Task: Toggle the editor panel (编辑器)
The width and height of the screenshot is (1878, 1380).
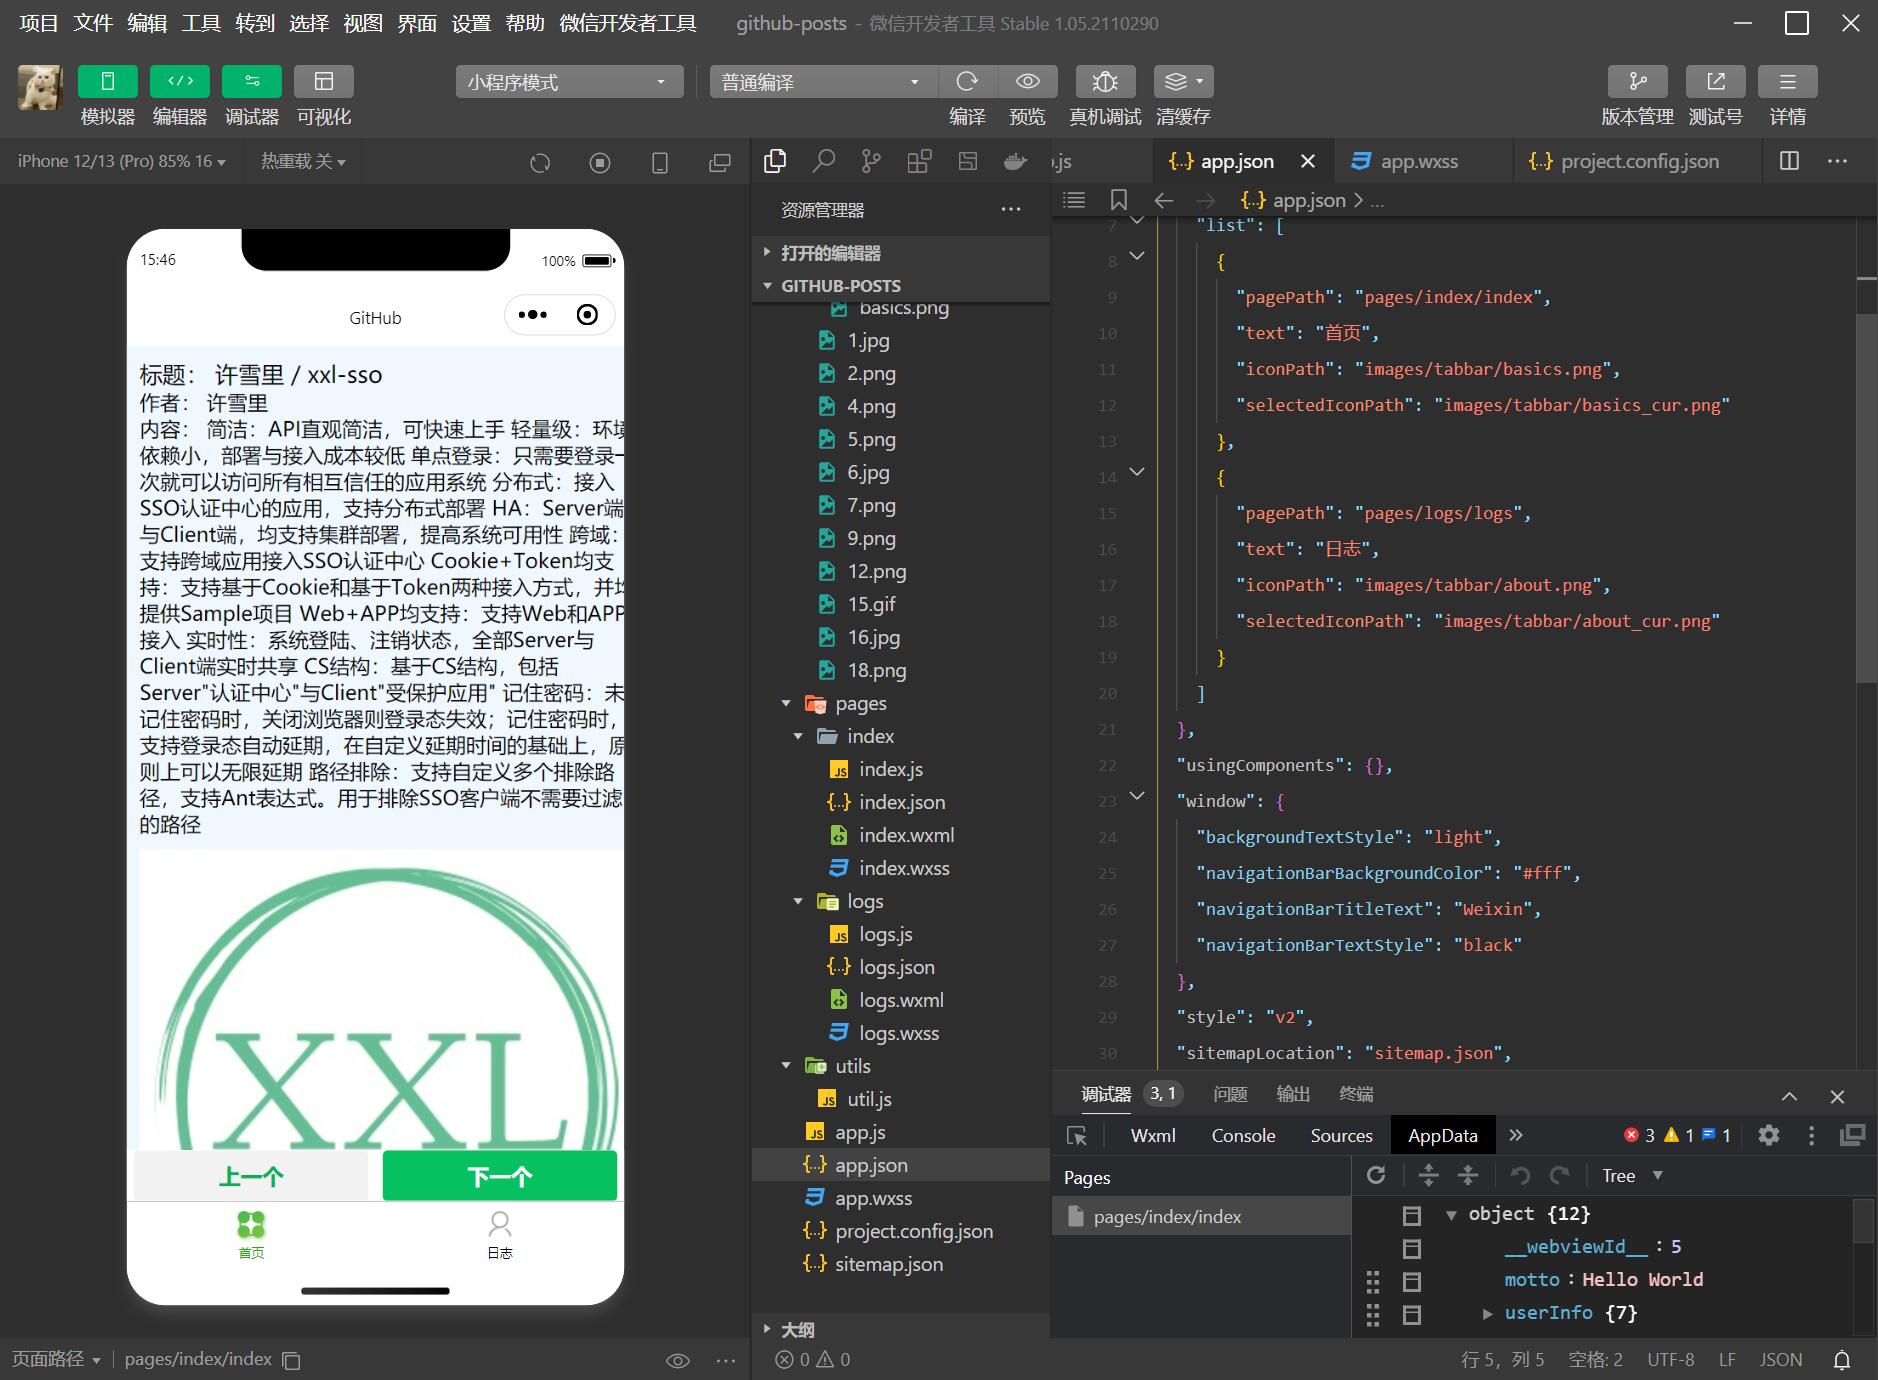Action: pos(180,81)
